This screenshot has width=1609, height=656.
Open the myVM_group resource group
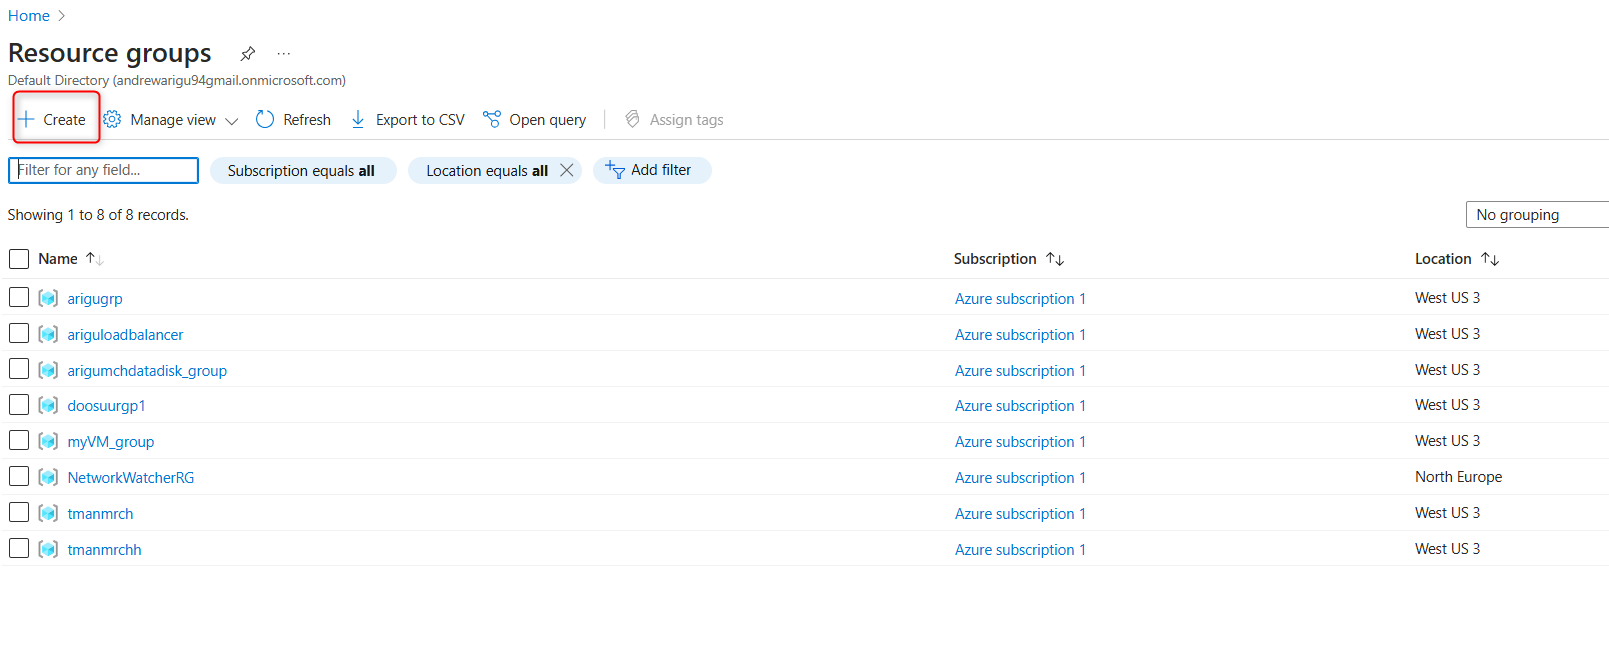click(111, 442)
